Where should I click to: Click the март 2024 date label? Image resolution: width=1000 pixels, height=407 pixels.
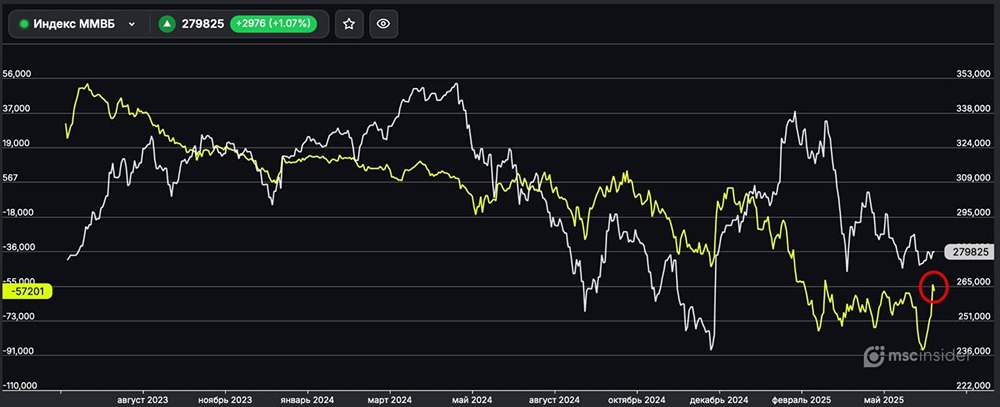pos(390,400)
